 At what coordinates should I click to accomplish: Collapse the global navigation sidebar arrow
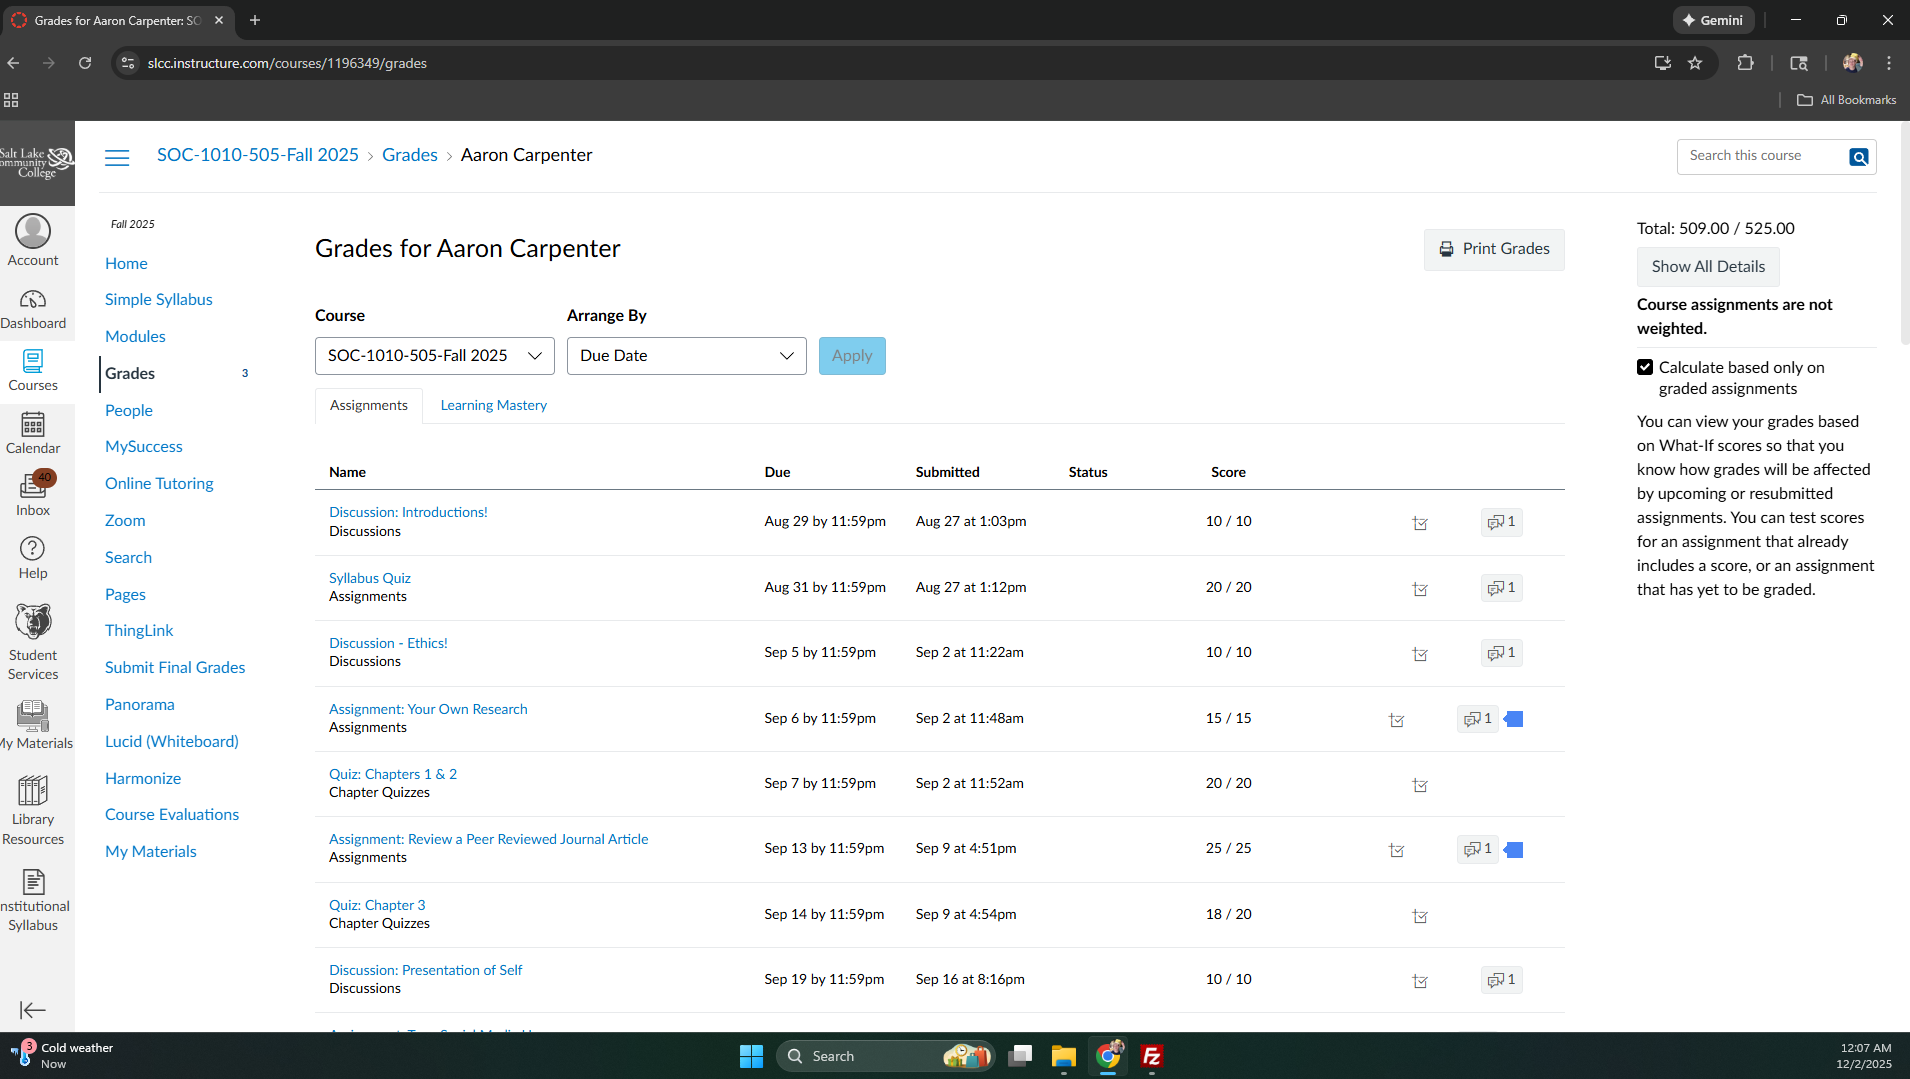tap(33, 1010)
